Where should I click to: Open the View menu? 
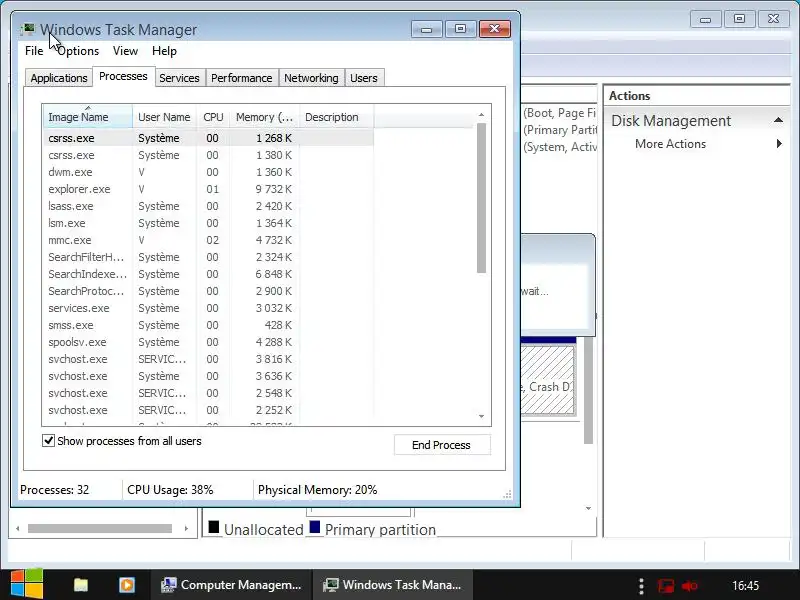[126, 51]
